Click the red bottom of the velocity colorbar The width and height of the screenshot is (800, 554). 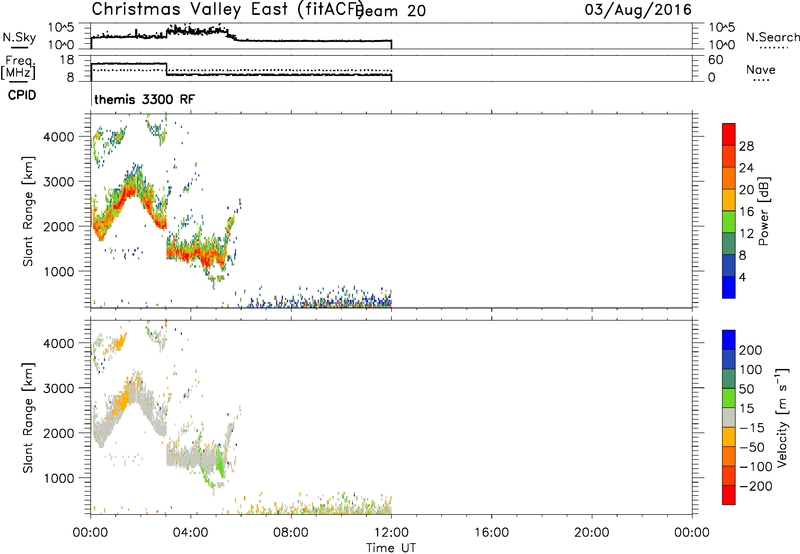(x=729, y=495)
